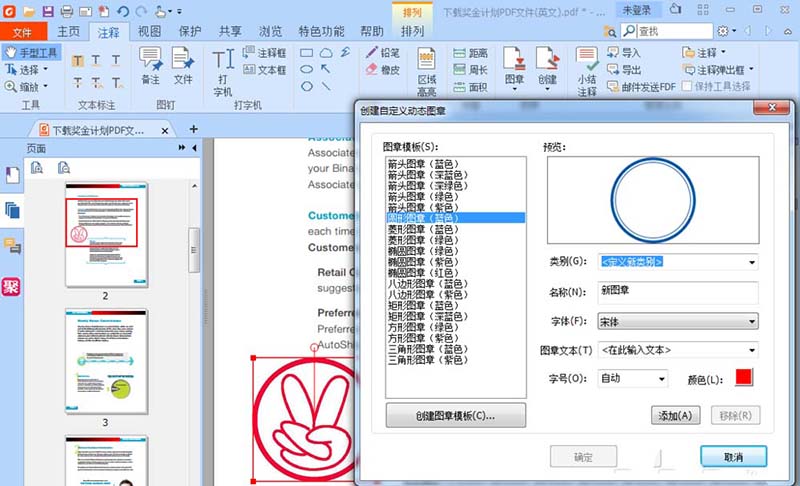Click the red color (颜色) swatch
This screenshot has width=800, height=486.
(743, 377)
